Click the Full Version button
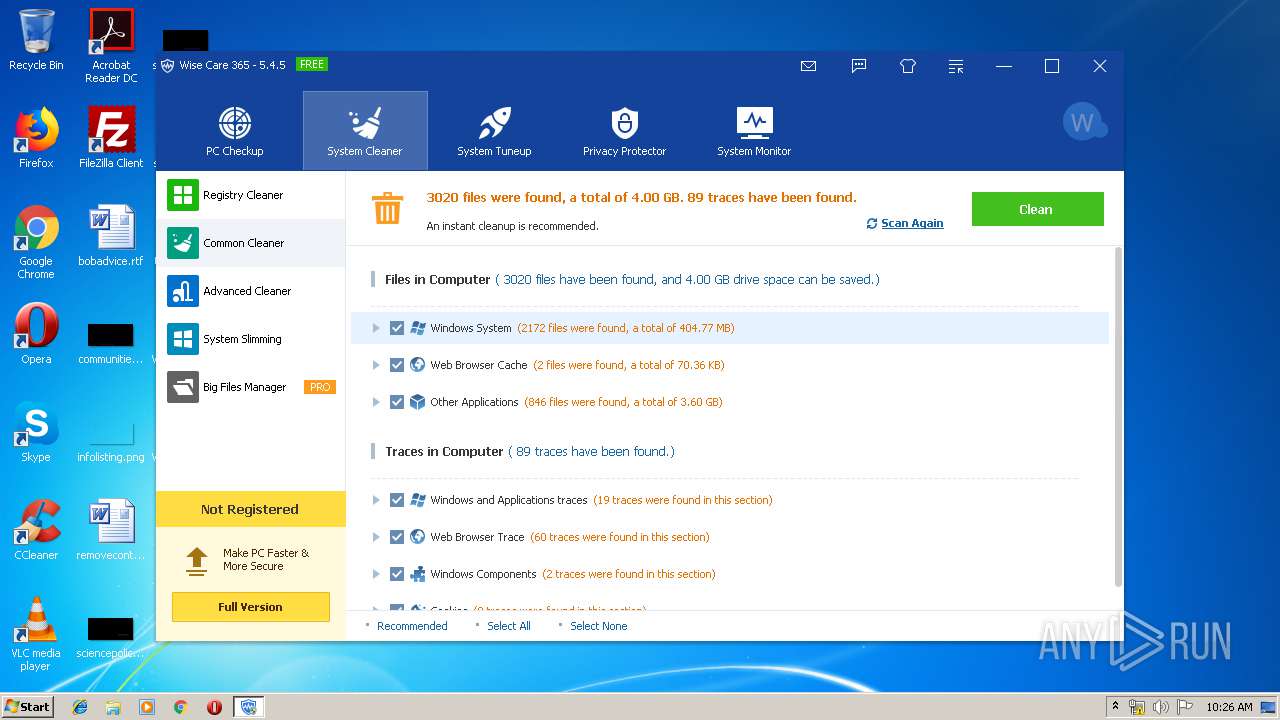The width and height of the screenshot is (1280, 720). [250, 607]
